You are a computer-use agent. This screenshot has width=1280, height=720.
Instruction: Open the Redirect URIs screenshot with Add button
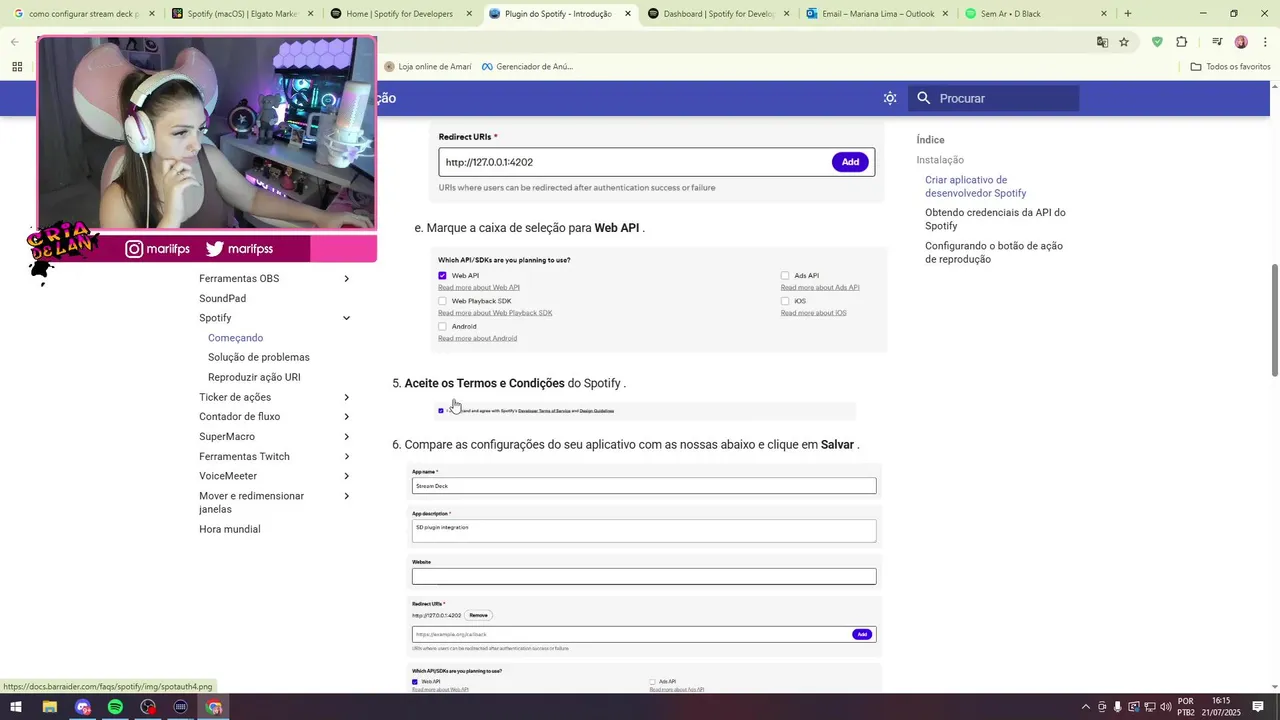(x=657, y=161)
